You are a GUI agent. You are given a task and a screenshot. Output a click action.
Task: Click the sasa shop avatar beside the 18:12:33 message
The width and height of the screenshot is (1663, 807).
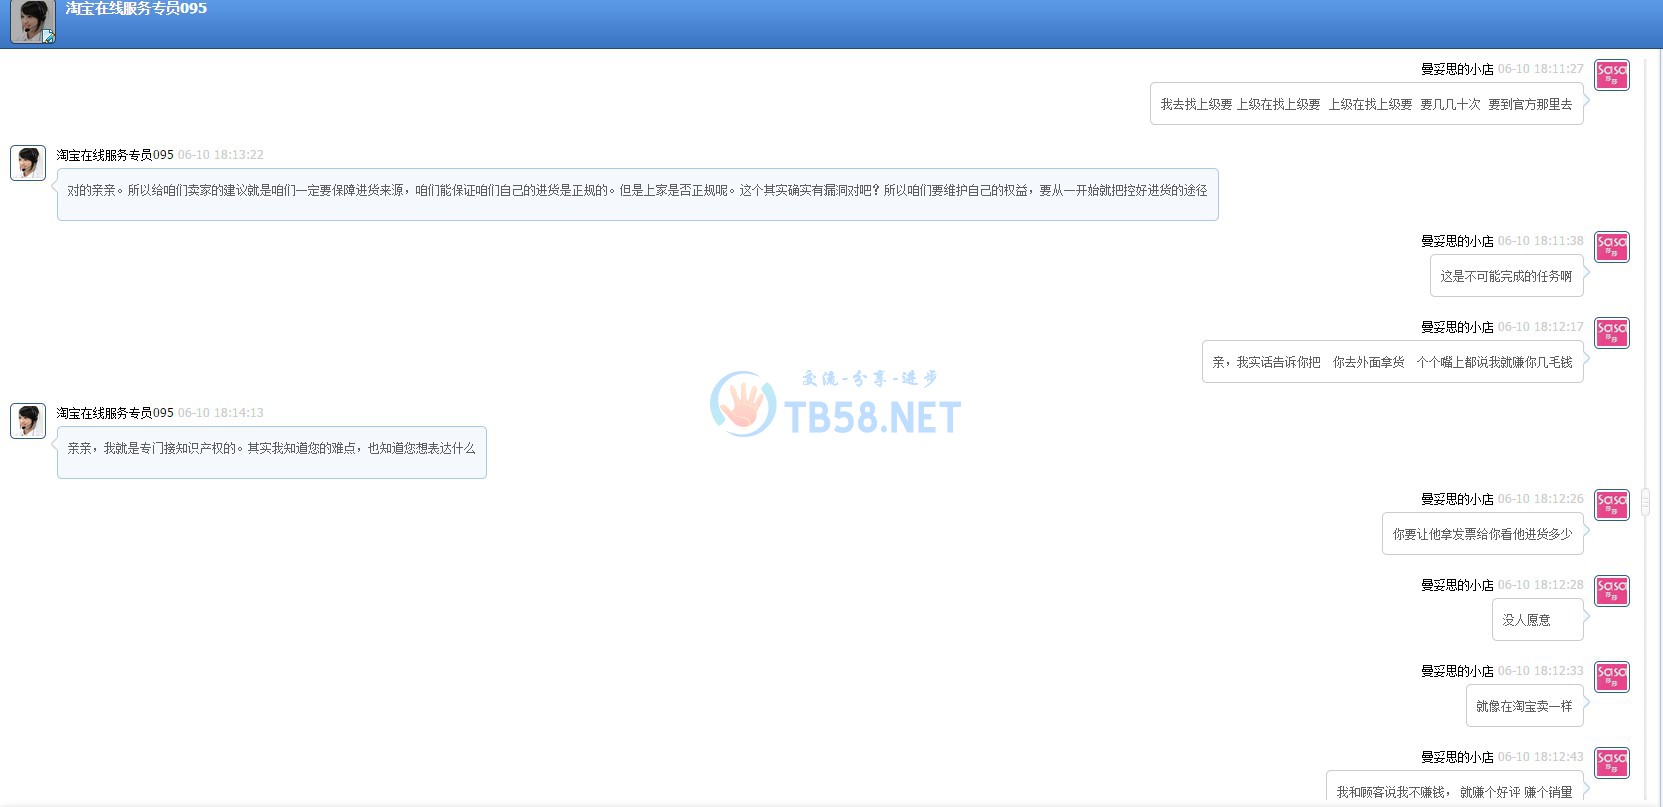pyautogui.click(x=1611, y=677)
